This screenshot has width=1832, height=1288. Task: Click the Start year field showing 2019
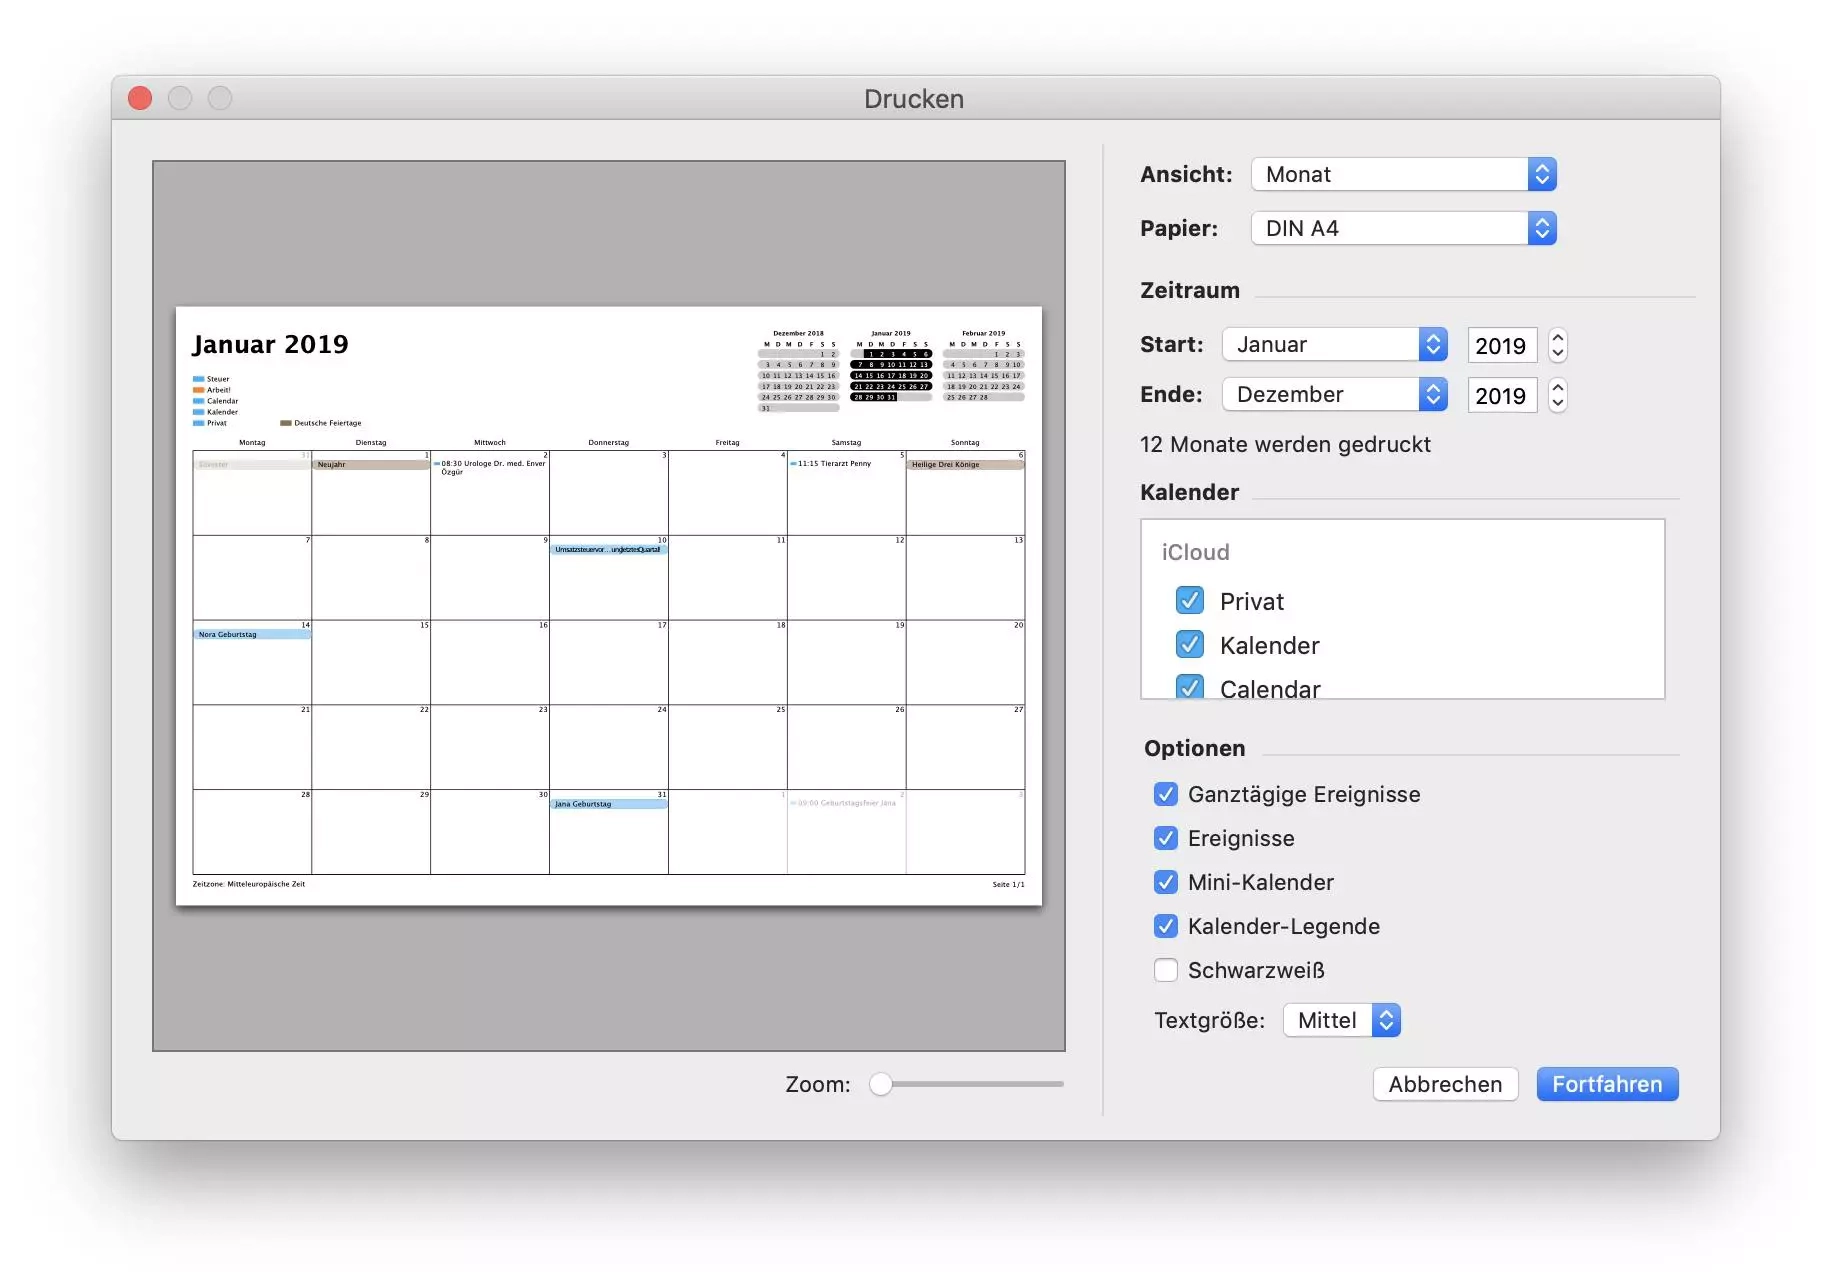pos(1501,345)
